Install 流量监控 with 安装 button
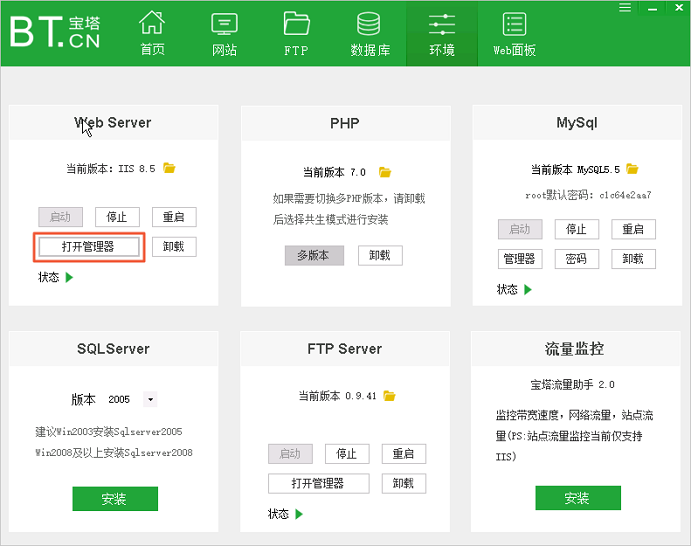 click(x=578, y=498)
